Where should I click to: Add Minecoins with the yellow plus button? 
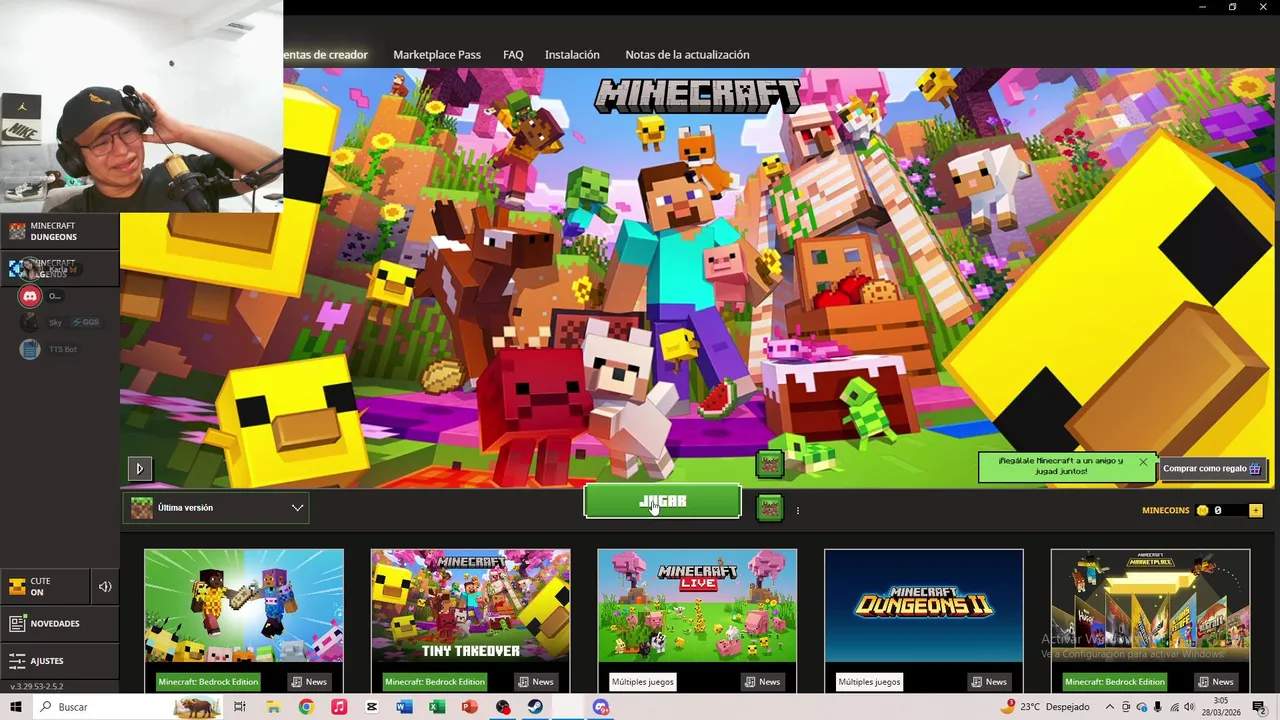point(1256,510)
